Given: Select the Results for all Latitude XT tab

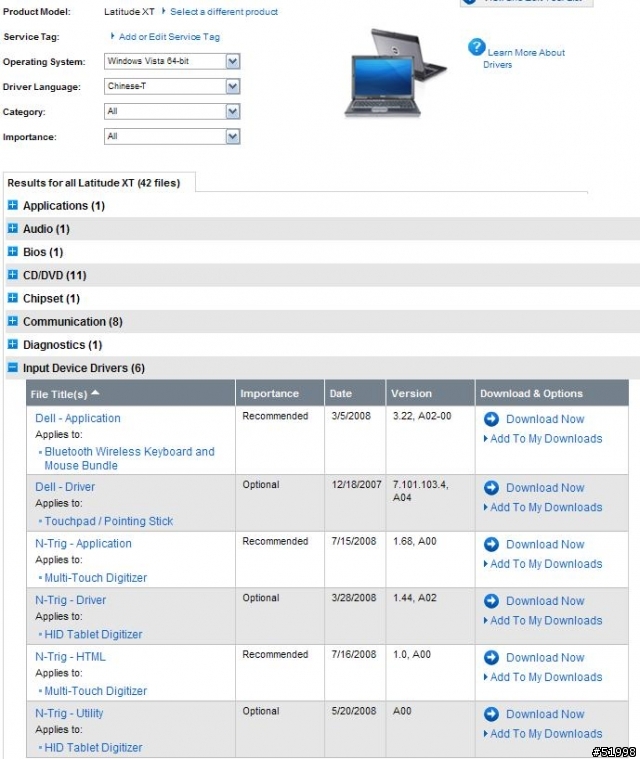Looking at the screenshot, I should pos(99,183).
